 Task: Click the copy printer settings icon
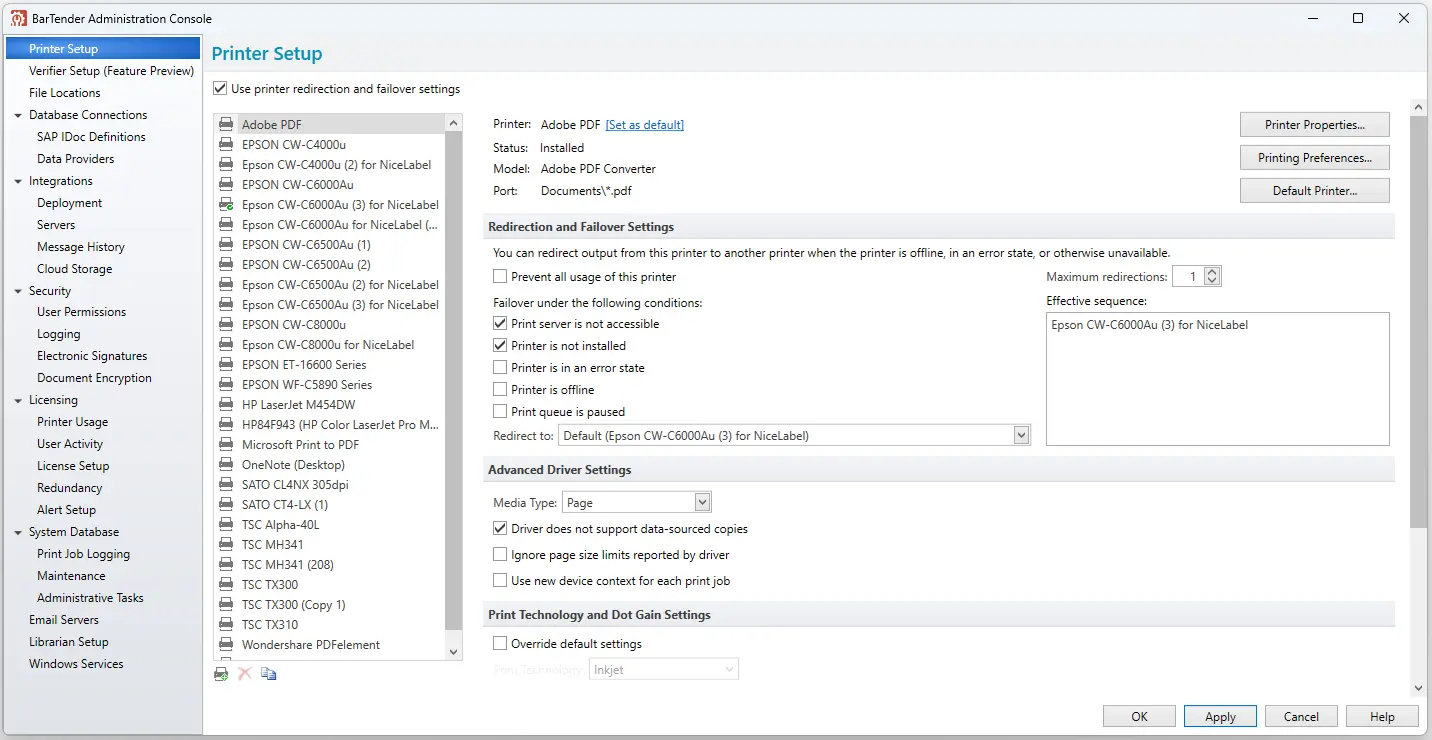click(268, 674)
